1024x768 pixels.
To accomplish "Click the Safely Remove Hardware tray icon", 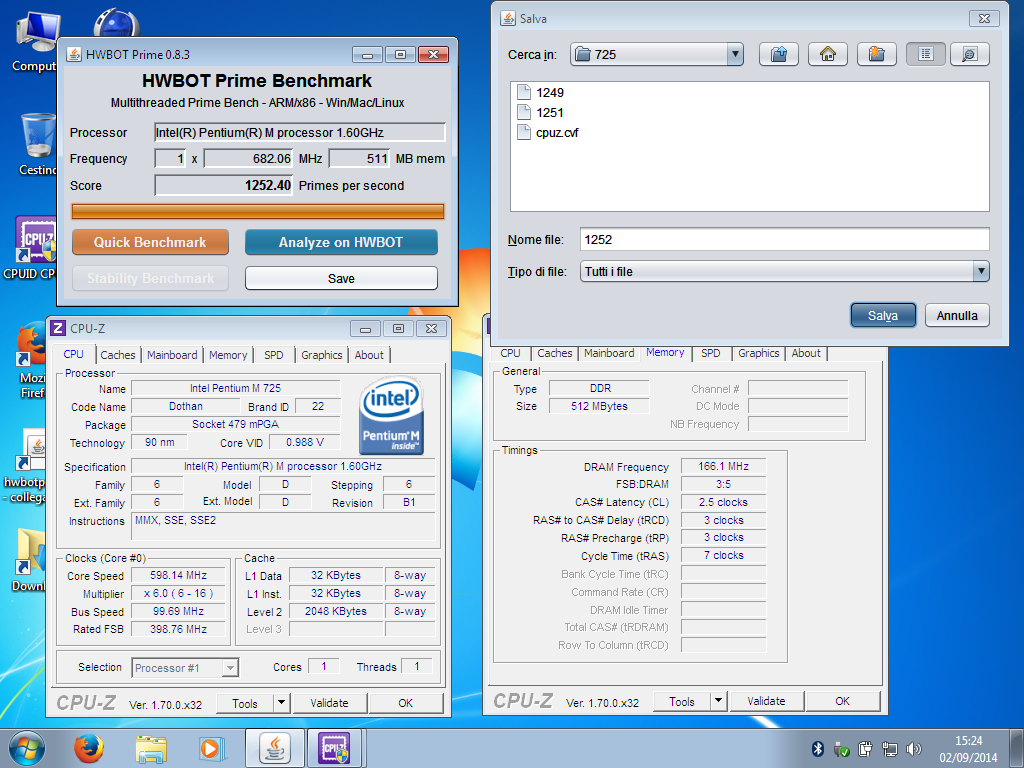I will click(841, 748).
